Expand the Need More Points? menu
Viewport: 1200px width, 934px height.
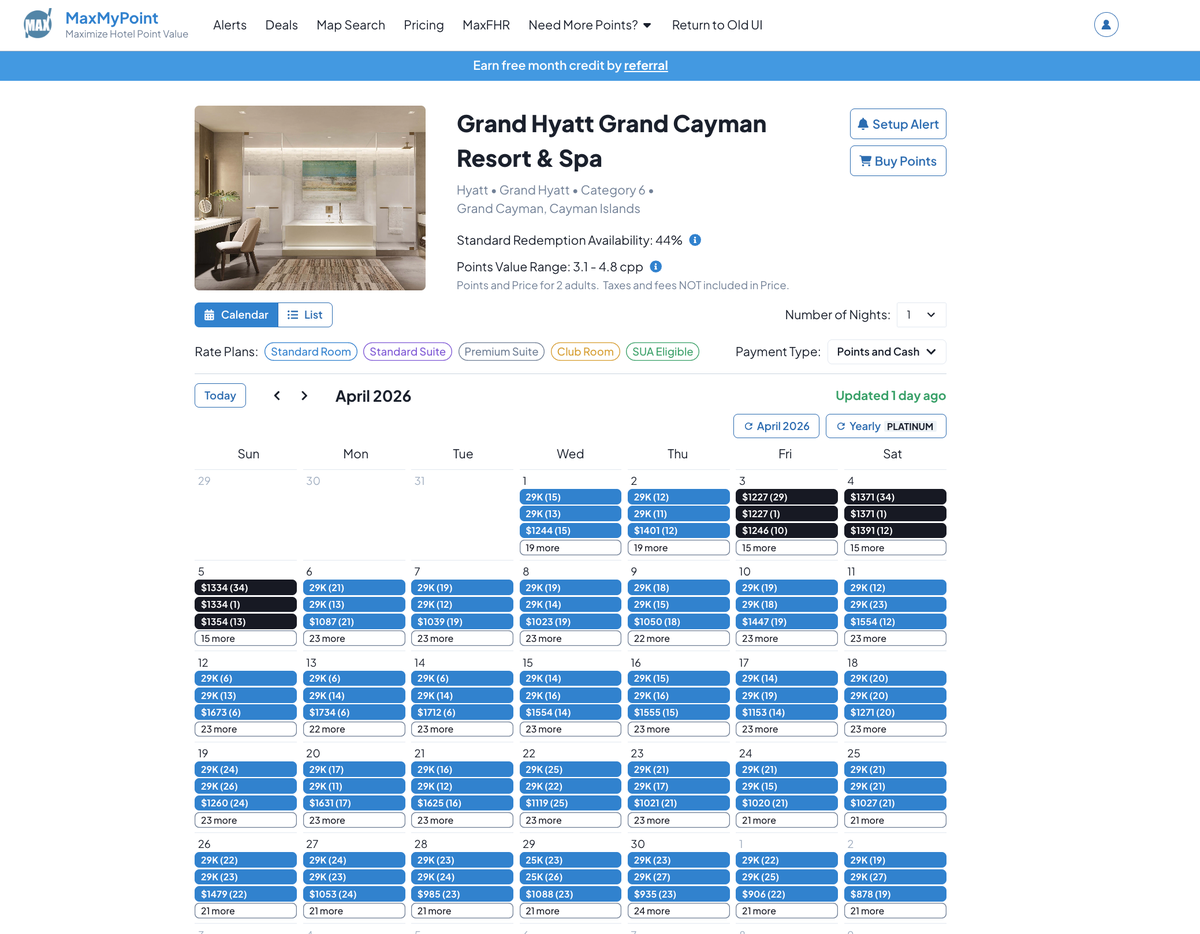[x=590, y=25]
